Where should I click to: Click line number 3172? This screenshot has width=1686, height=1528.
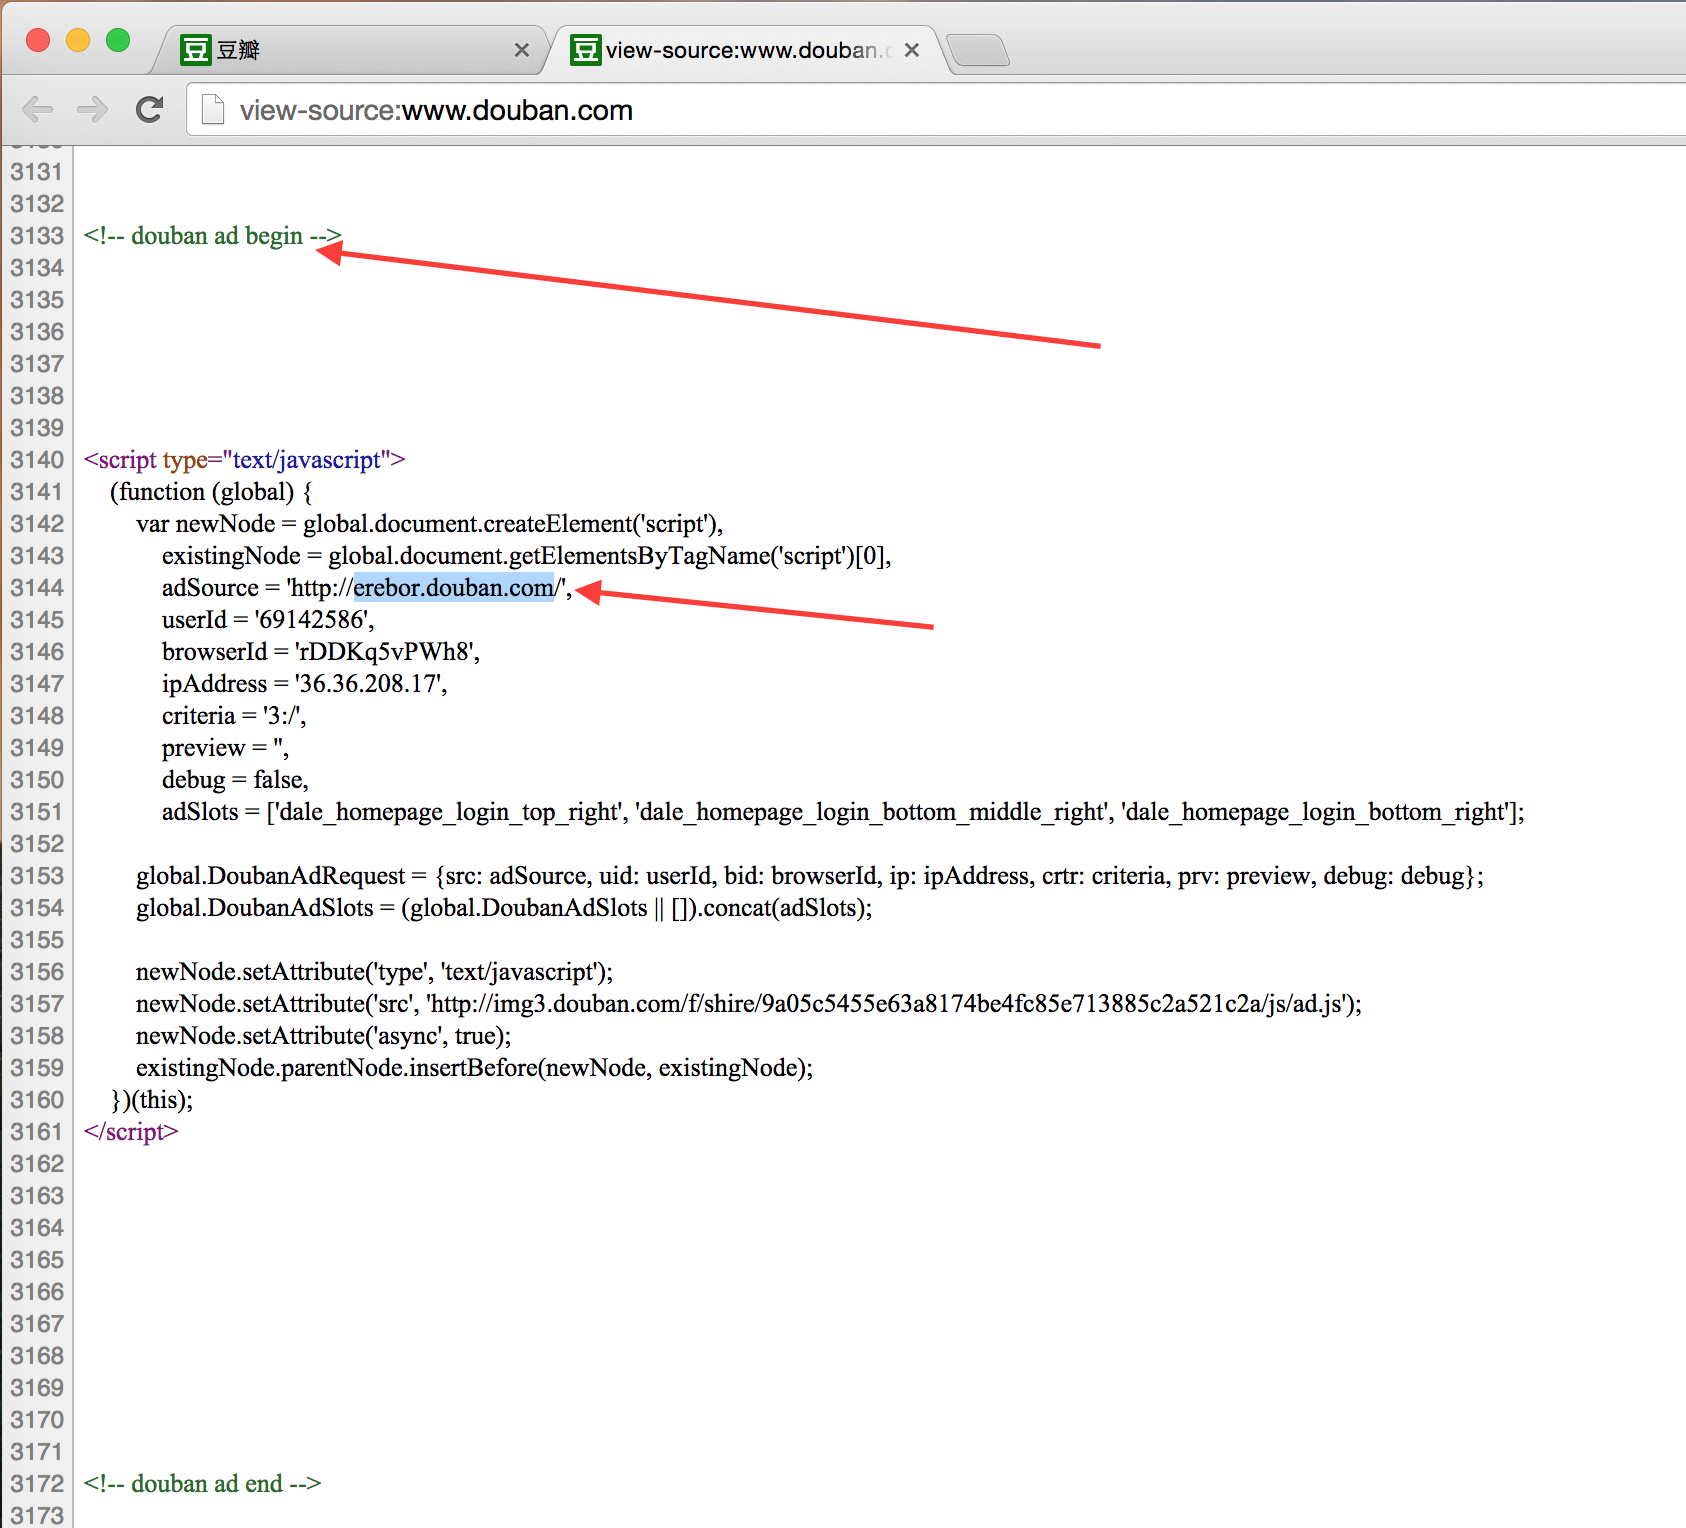click(37, 1484)
